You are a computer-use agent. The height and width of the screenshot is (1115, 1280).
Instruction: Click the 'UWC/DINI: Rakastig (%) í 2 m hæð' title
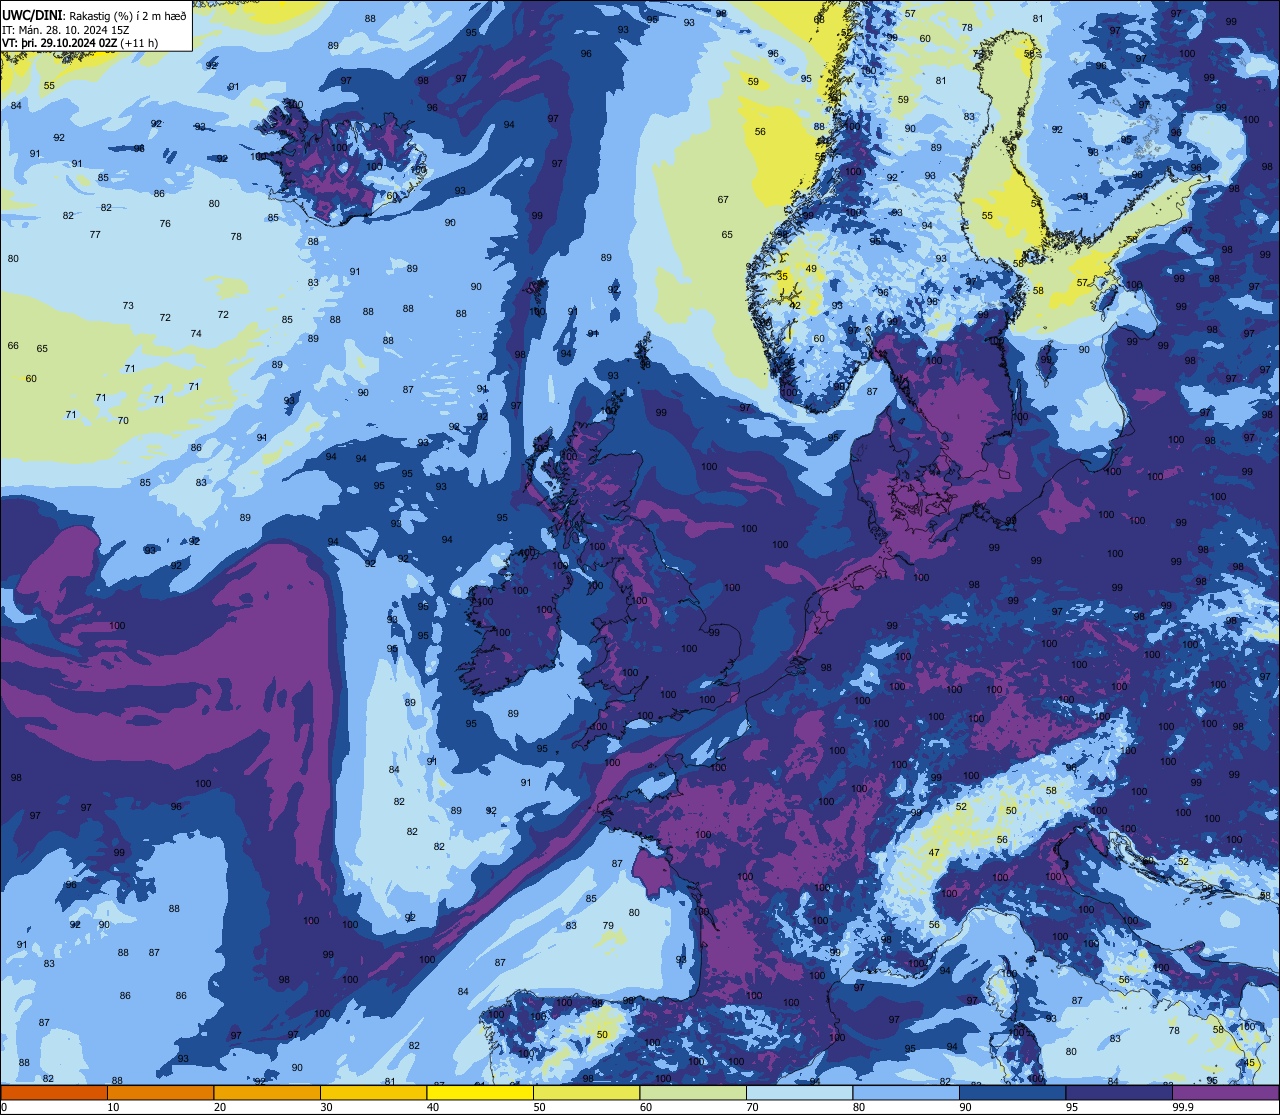94,14
